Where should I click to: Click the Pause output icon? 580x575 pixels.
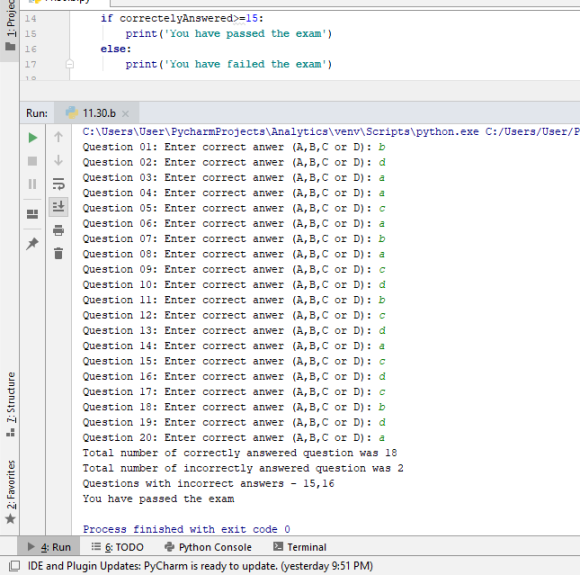click(33, 184)
